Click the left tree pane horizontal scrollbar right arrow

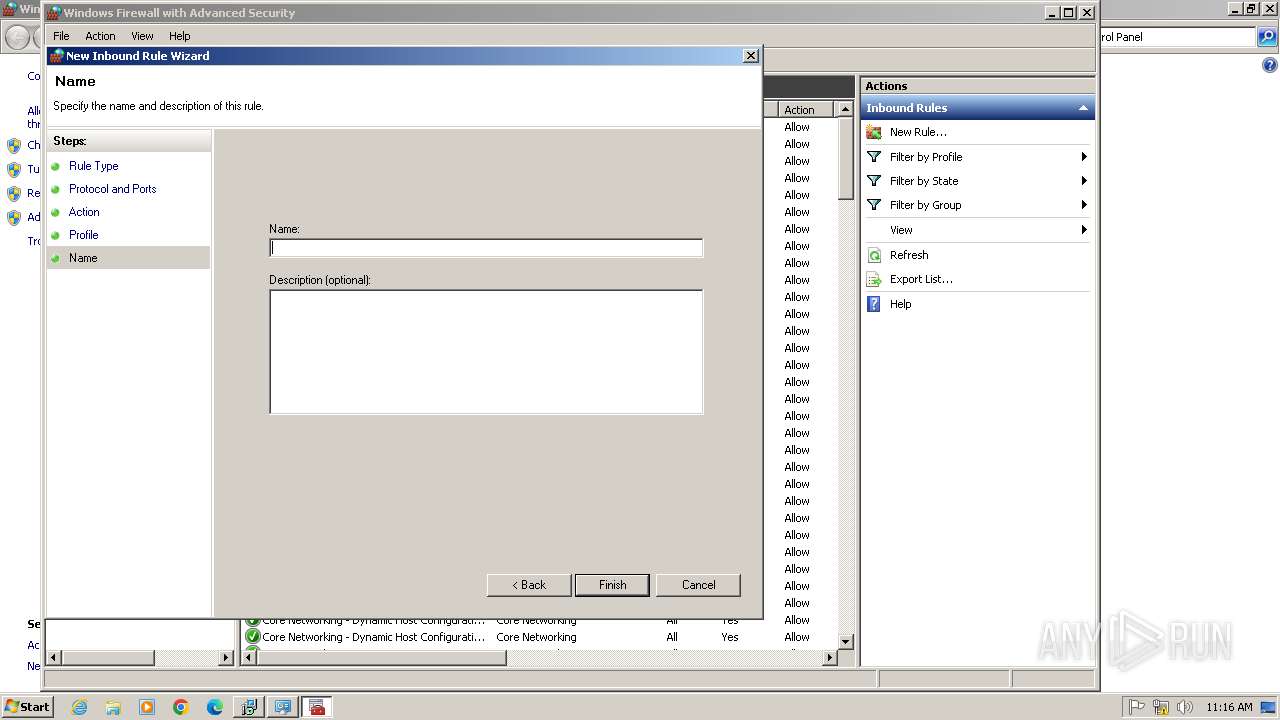[226, 657]
